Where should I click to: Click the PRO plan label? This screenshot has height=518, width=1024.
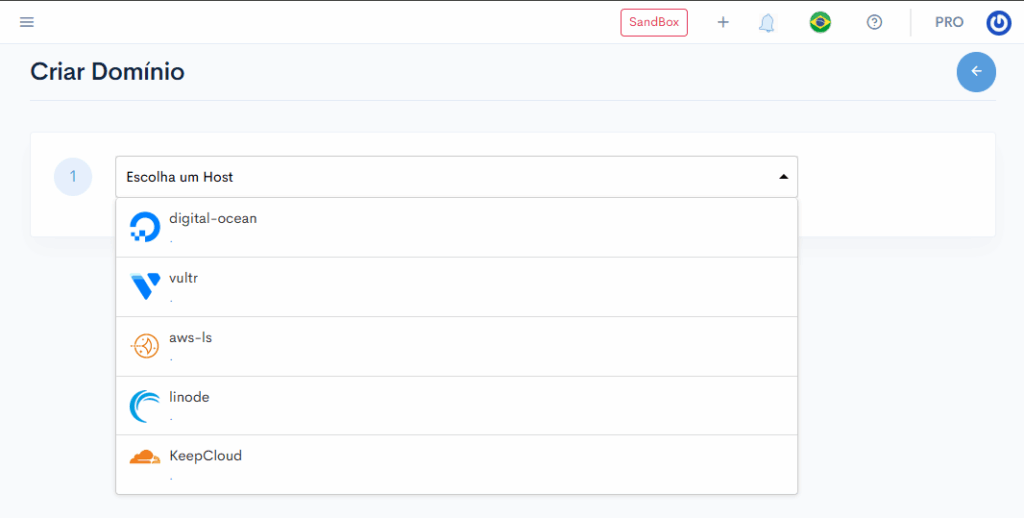(x=949, y=22)
